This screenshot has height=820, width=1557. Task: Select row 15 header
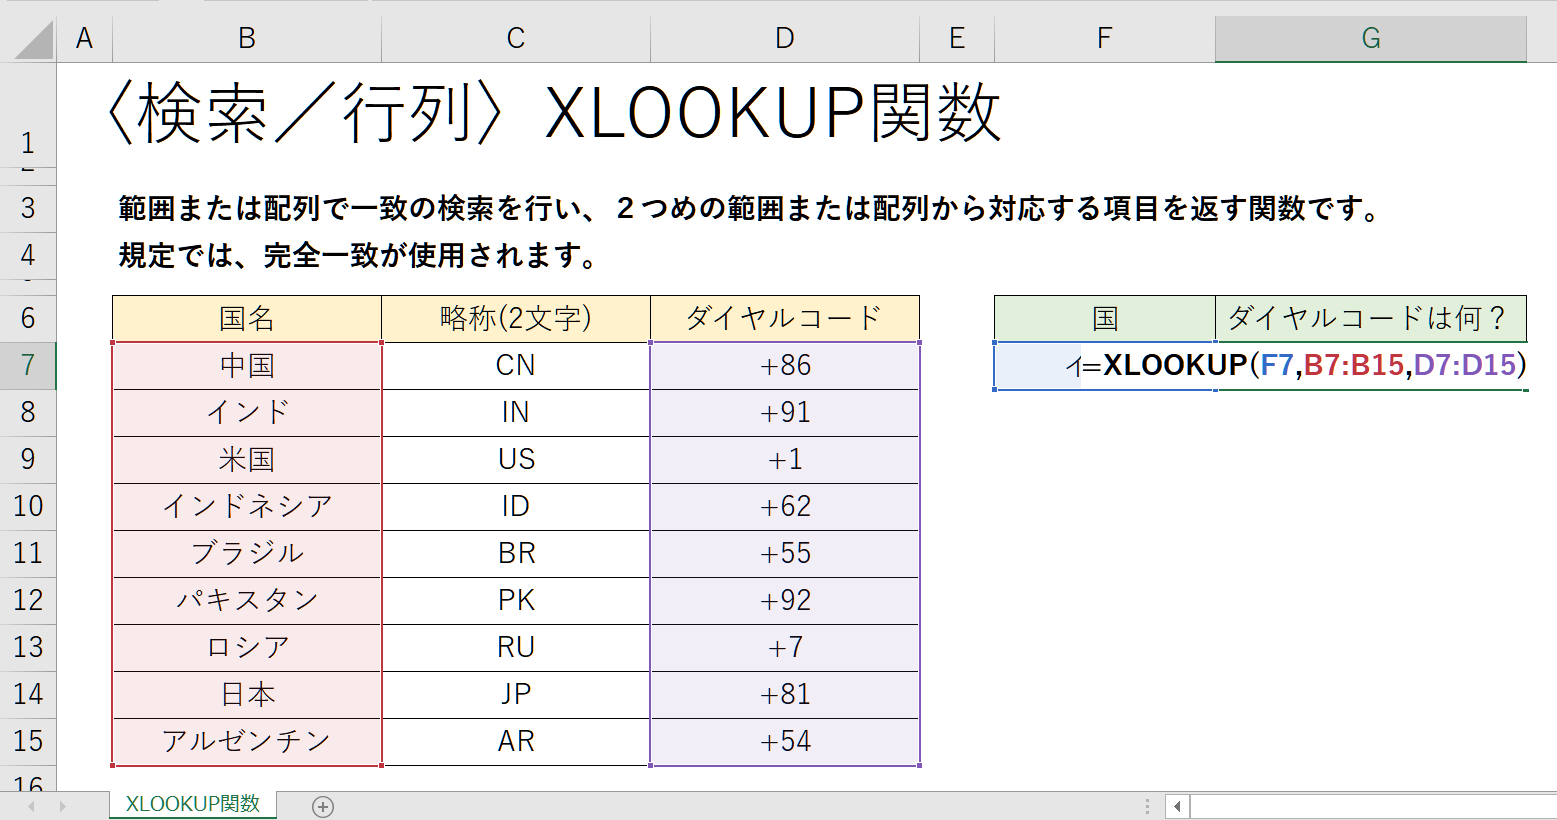pos(28,741)
